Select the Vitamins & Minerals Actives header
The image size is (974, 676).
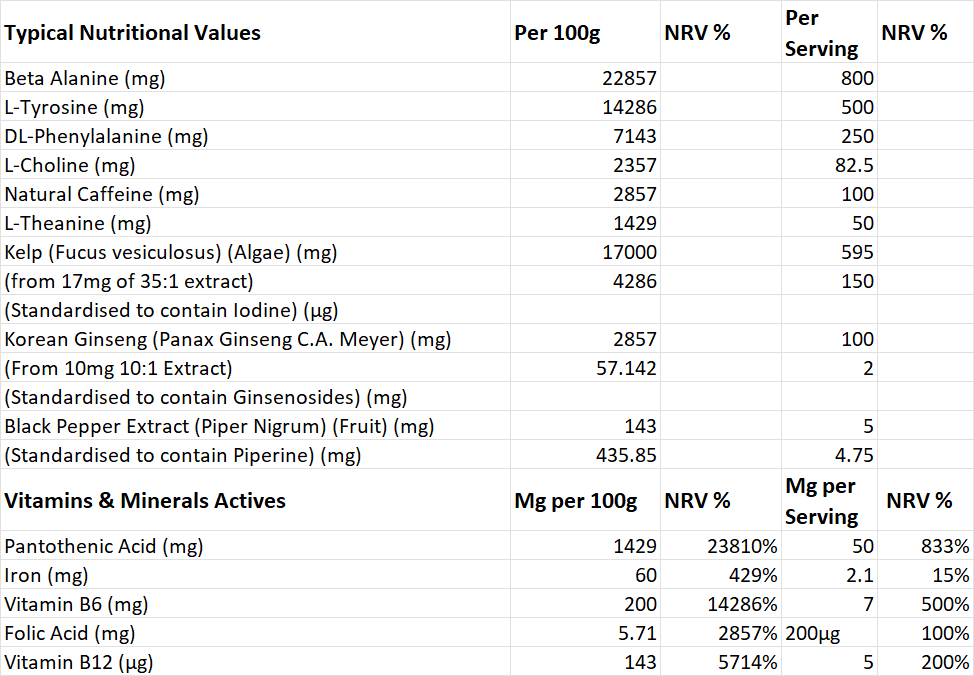[255, 500]
